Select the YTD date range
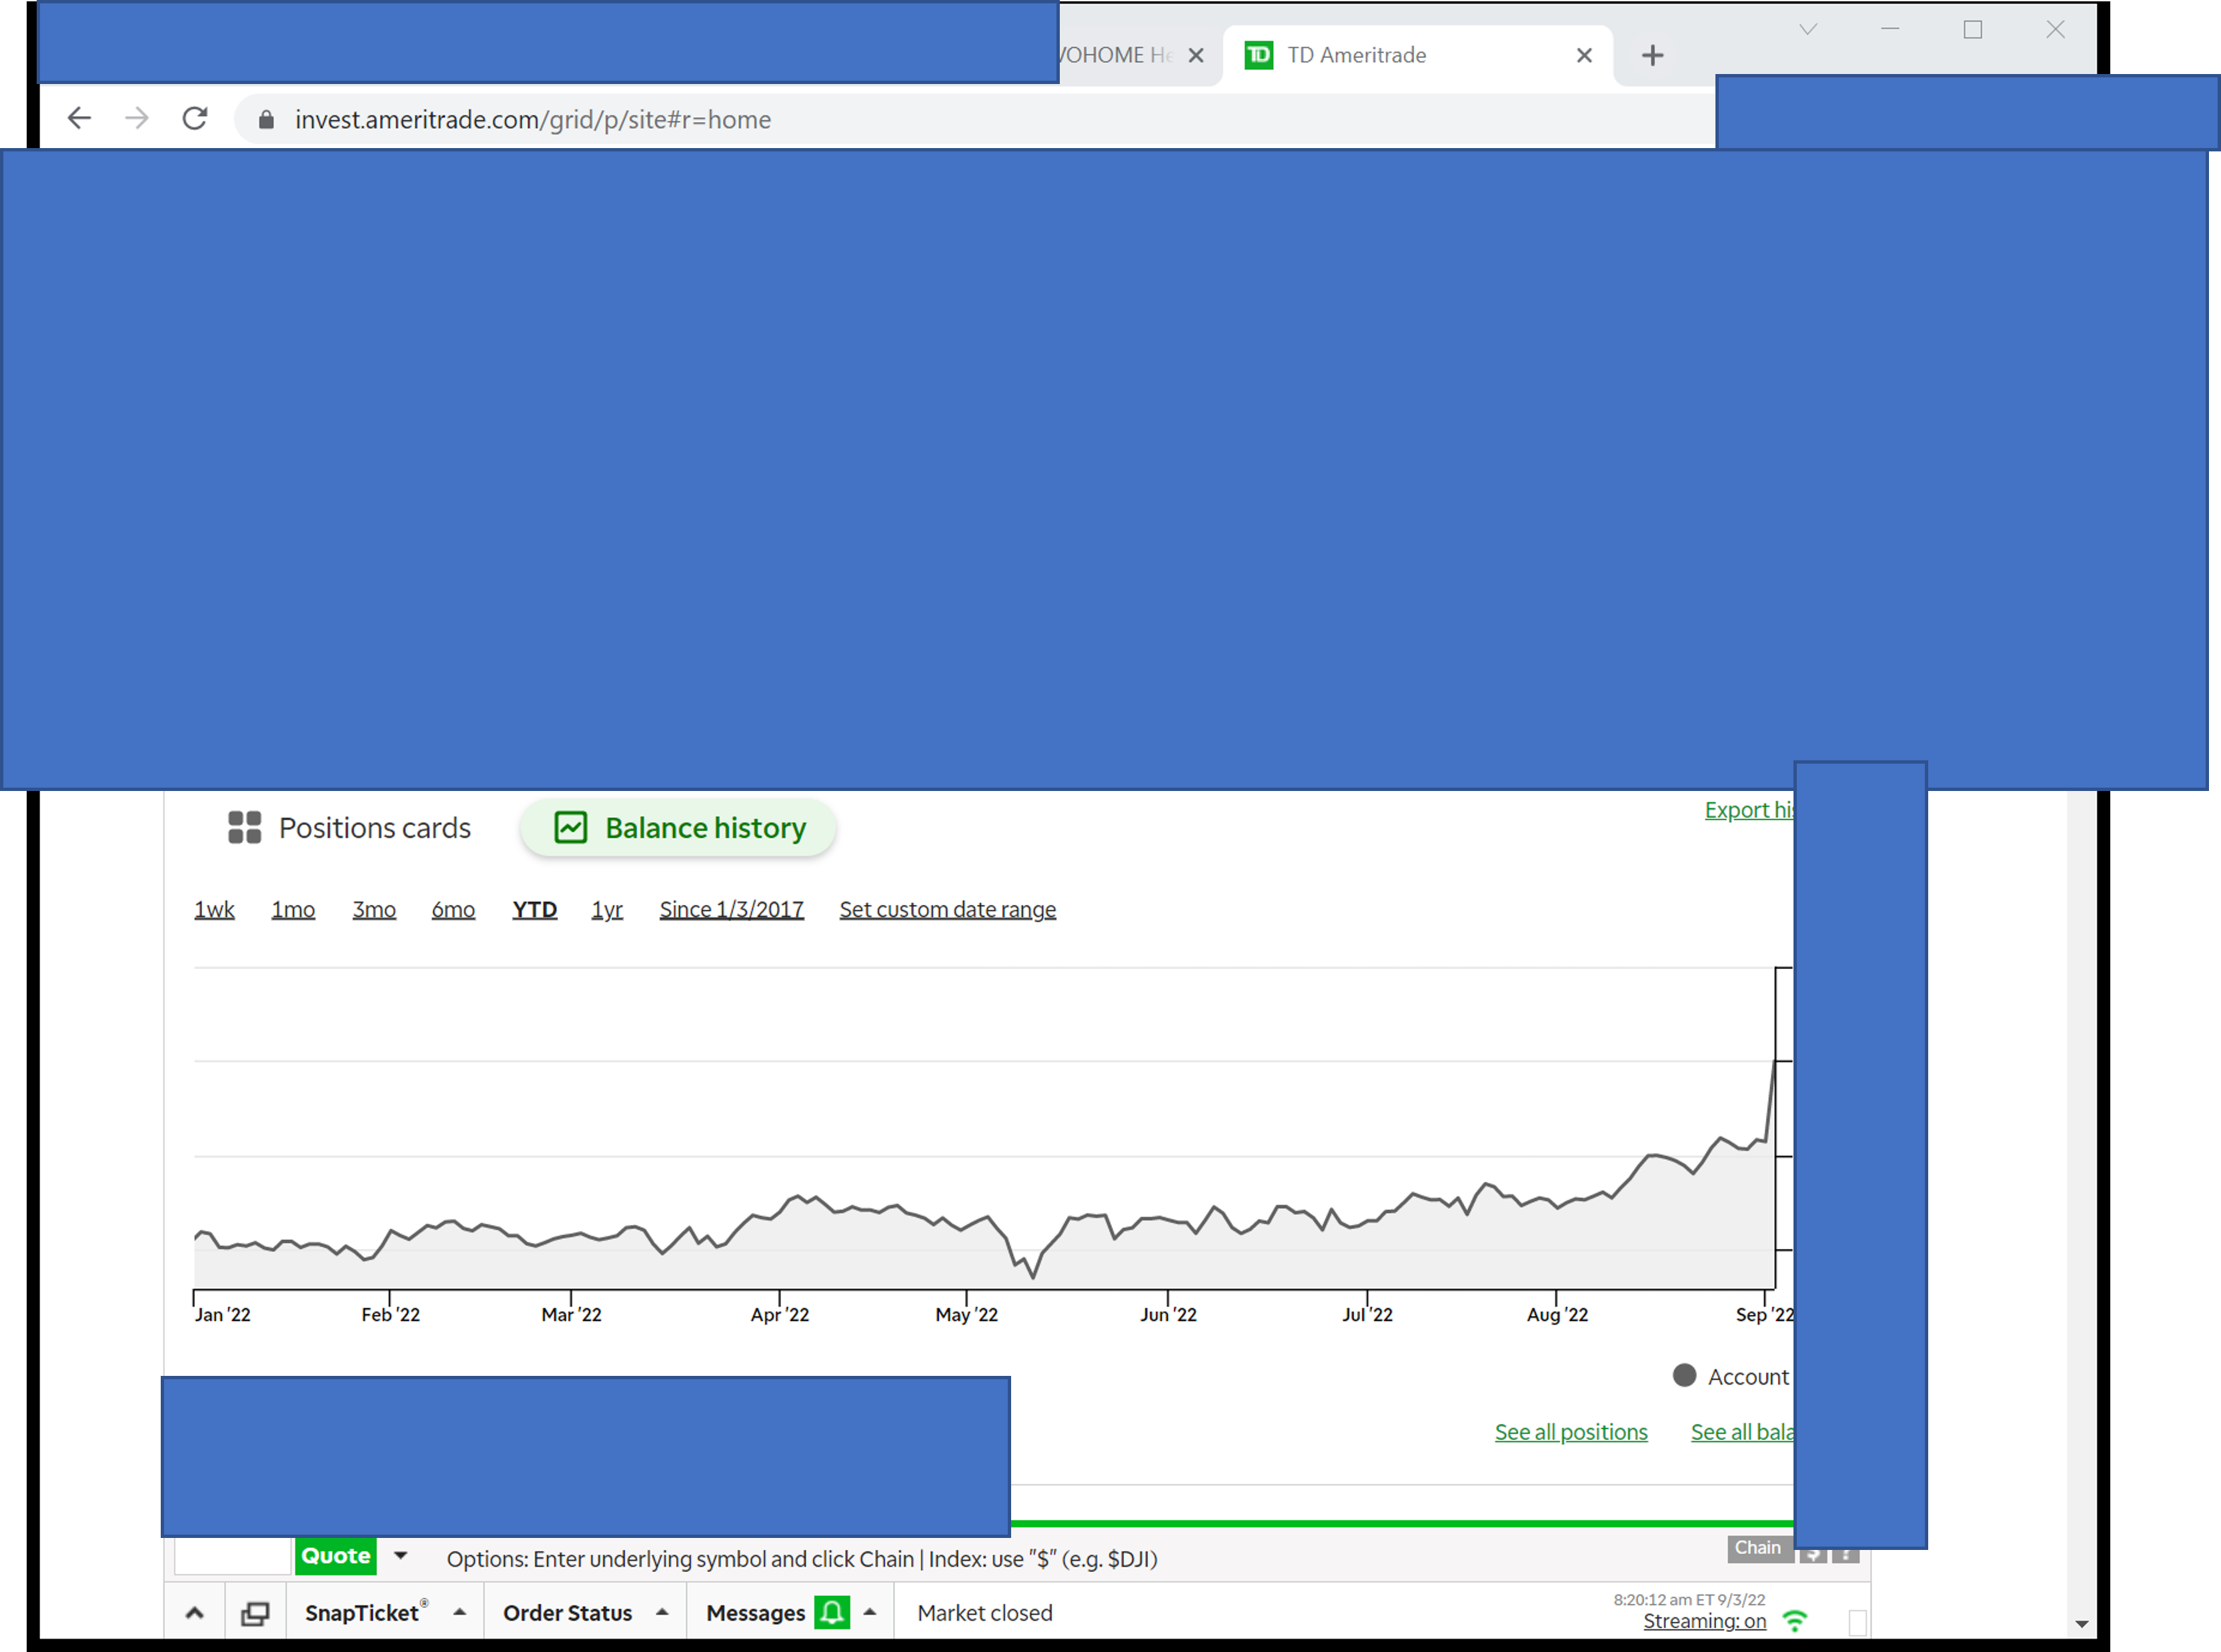Screen dimensions: 2221x1652 pos(534,909)
